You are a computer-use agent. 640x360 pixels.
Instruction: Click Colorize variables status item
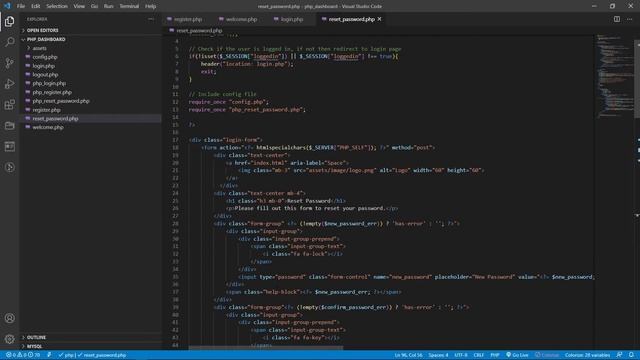point(587,355)
